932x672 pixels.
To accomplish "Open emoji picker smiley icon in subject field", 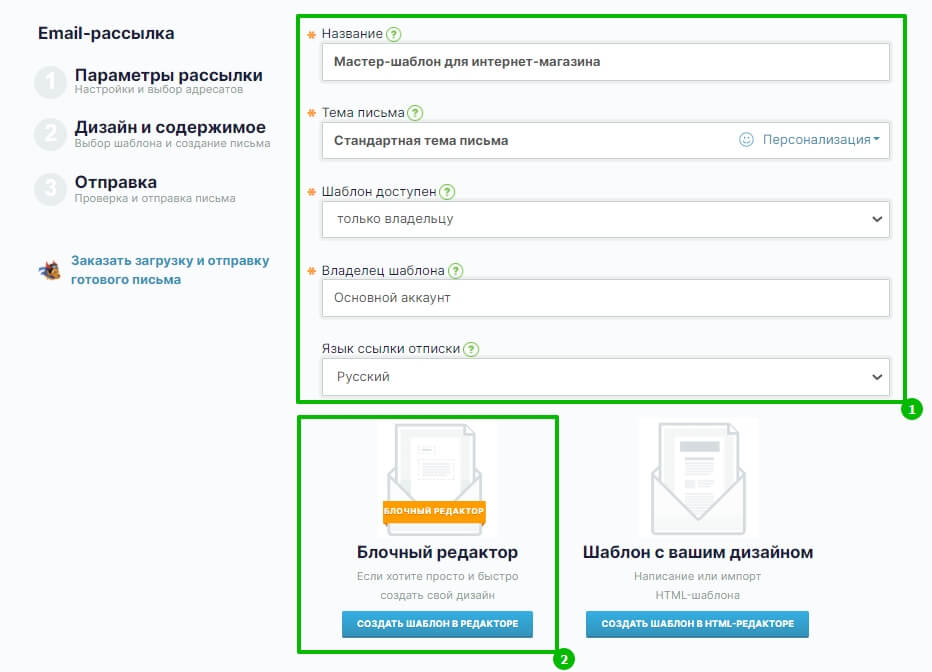I will [x=746, y=140].
